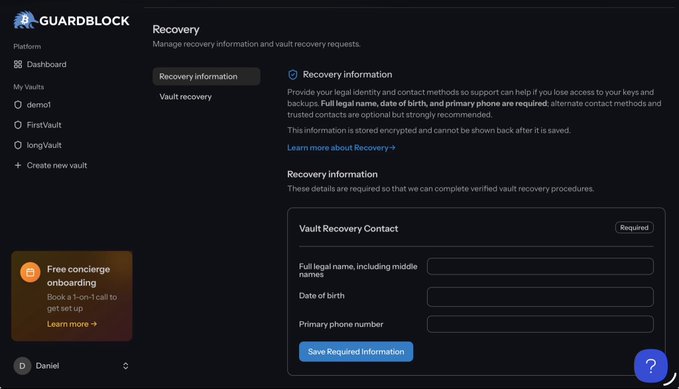The image size is (679, 389).
Task: Click the Required badge in Vault Recovery Contact
Action: (634, 228)
